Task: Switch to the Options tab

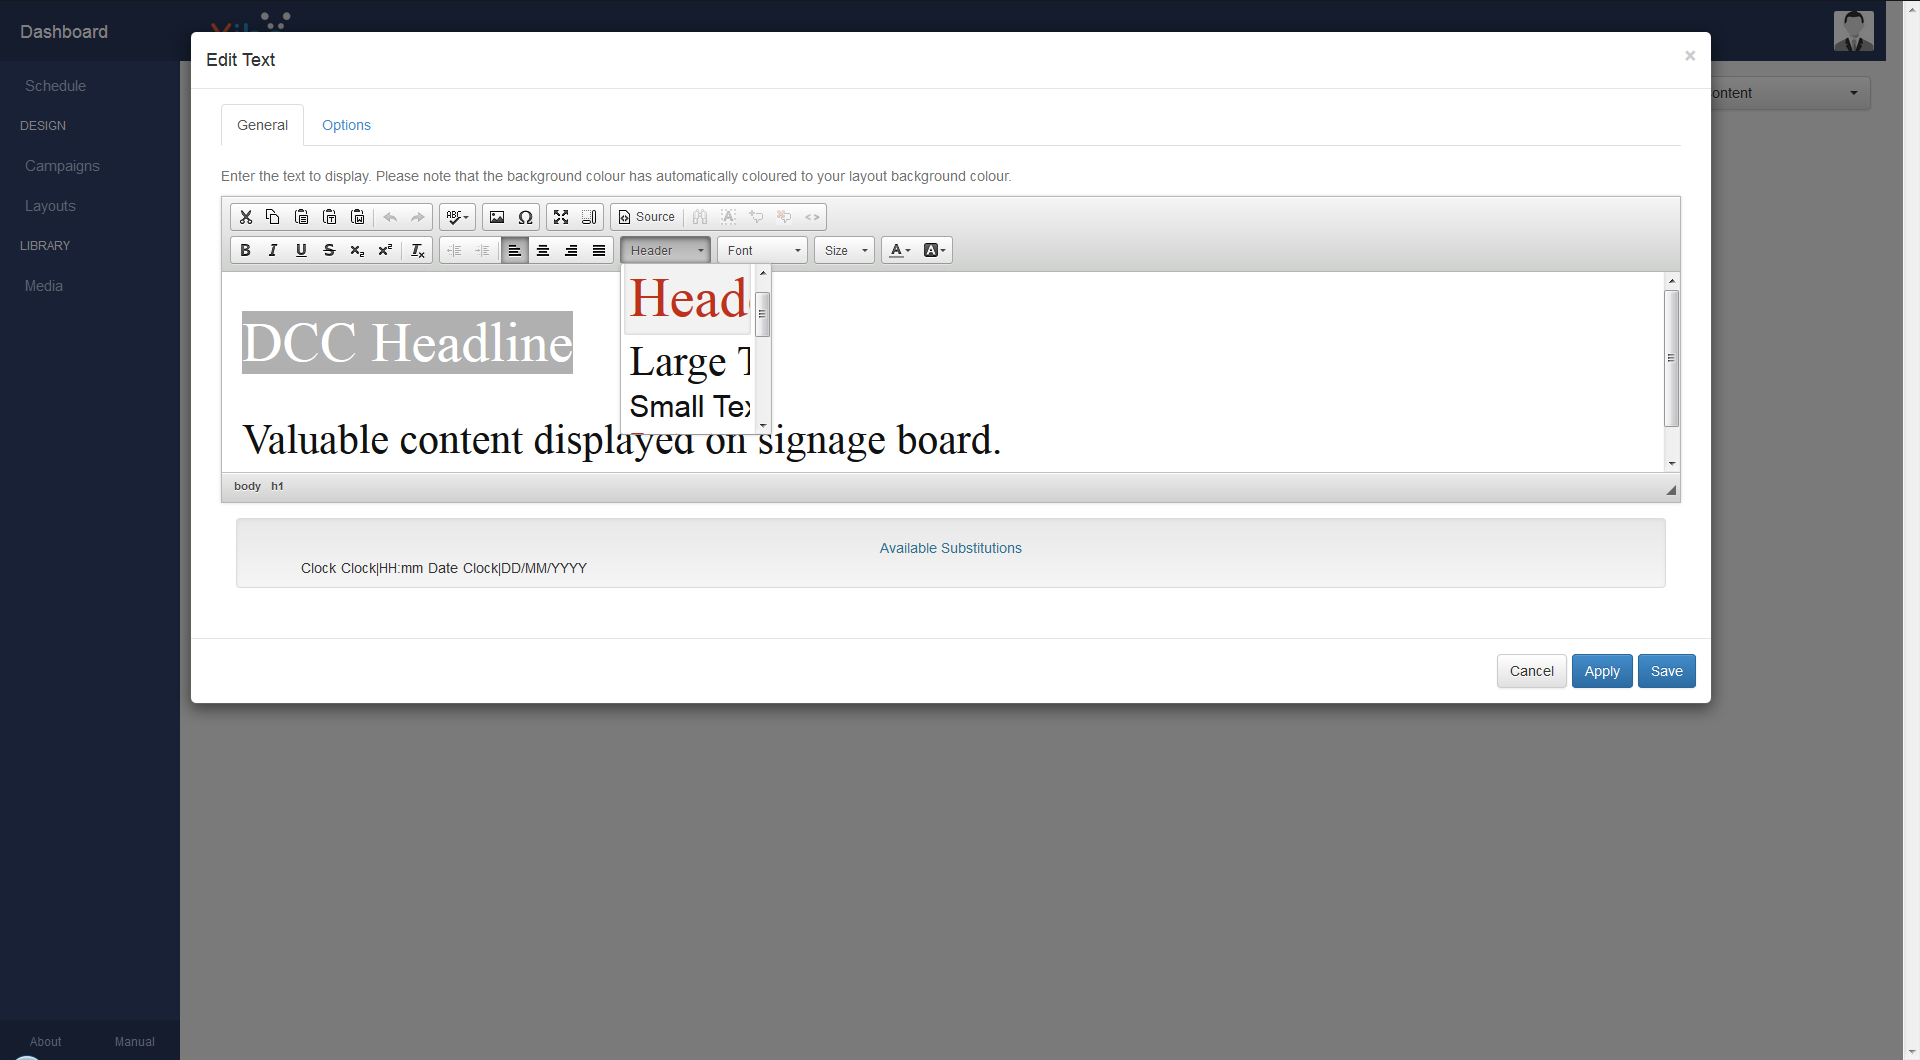Action: pos(346,125)
